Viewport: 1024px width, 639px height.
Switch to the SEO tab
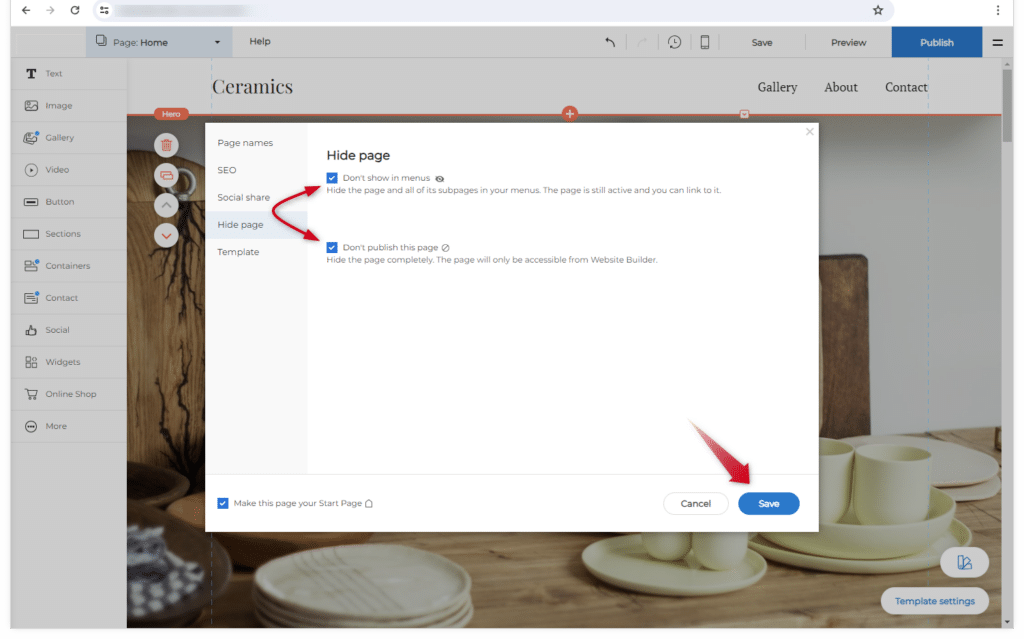pyautogui.click(x=227, y=170)
